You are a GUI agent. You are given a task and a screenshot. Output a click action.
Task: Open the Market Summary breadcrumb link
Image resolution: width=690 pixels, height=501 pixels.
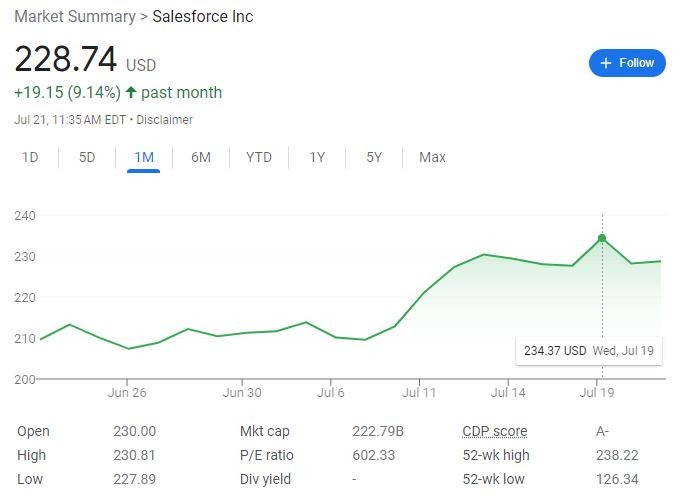pyautogui.click(x=75, y=17)
